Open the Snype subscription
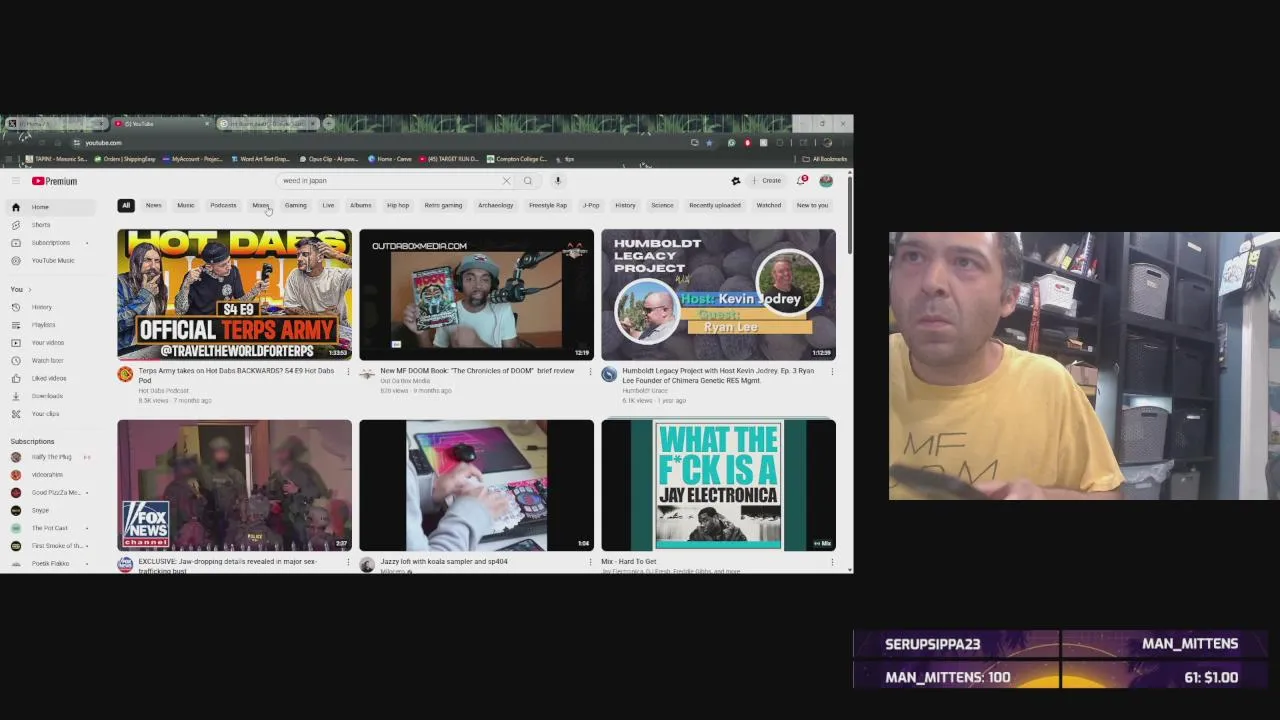Screen dimensions: 1280x720 coord(51,510)
